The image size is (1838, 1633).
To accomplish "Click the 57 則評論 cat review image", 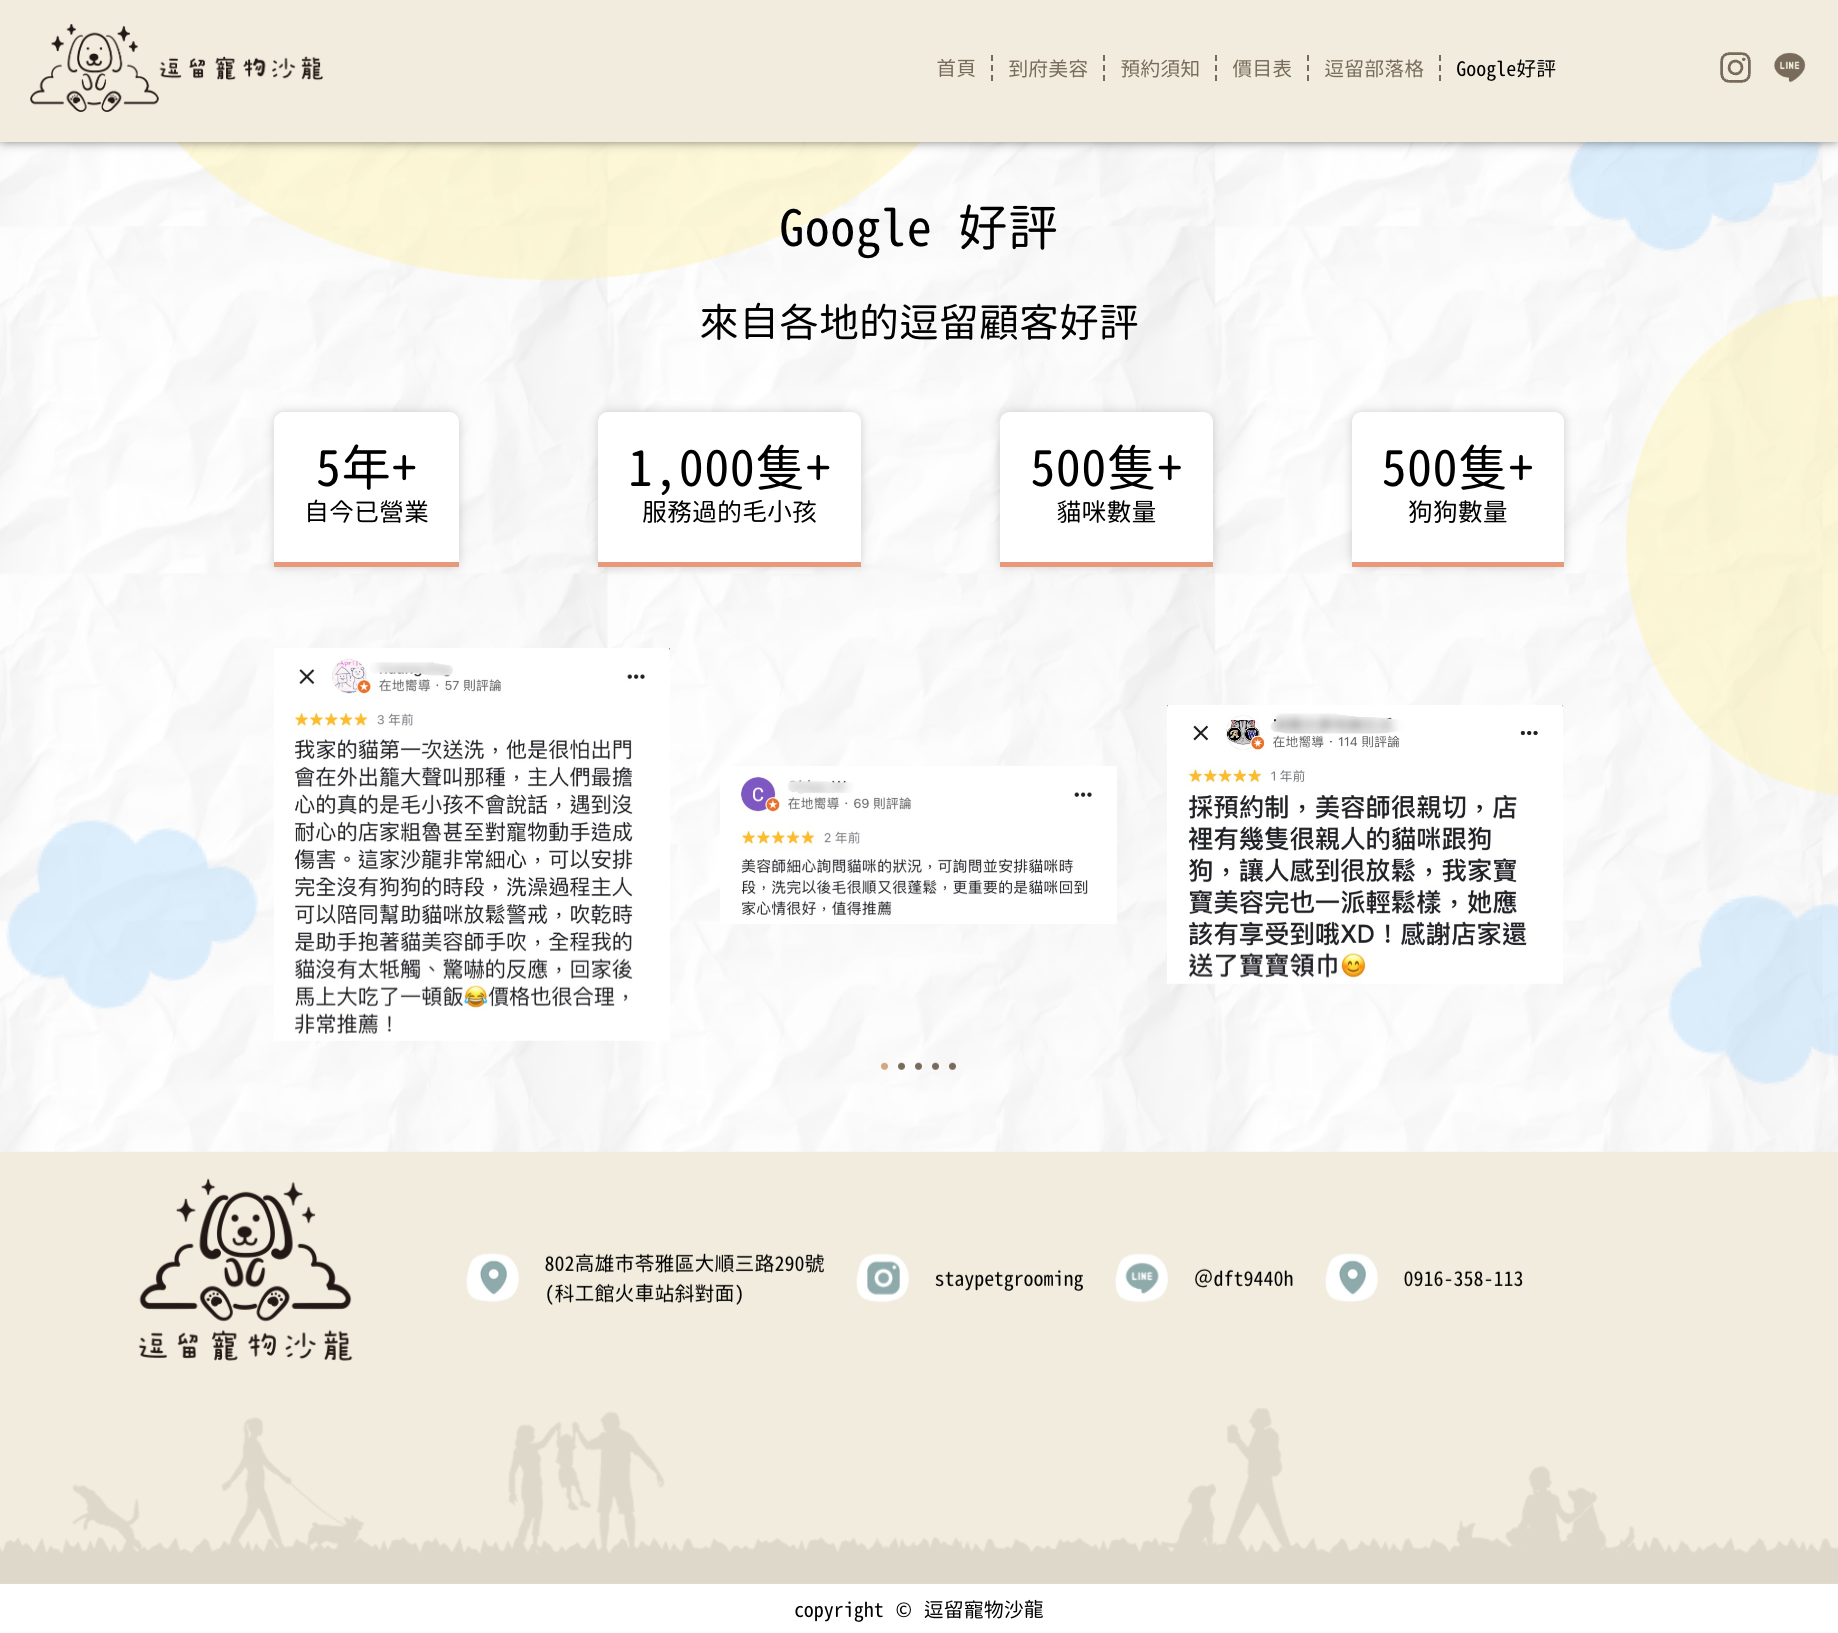I will (x=471, y=845).
